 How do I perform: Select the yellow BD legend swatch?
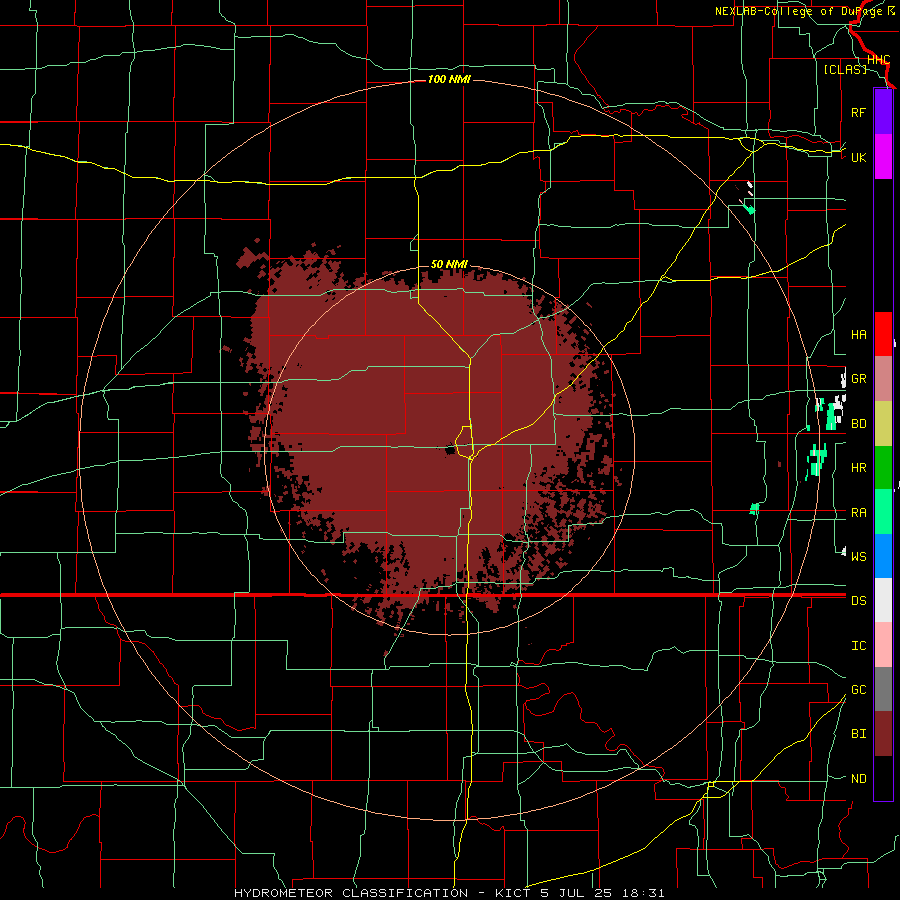pyautogui.click(x=883, y=423)
